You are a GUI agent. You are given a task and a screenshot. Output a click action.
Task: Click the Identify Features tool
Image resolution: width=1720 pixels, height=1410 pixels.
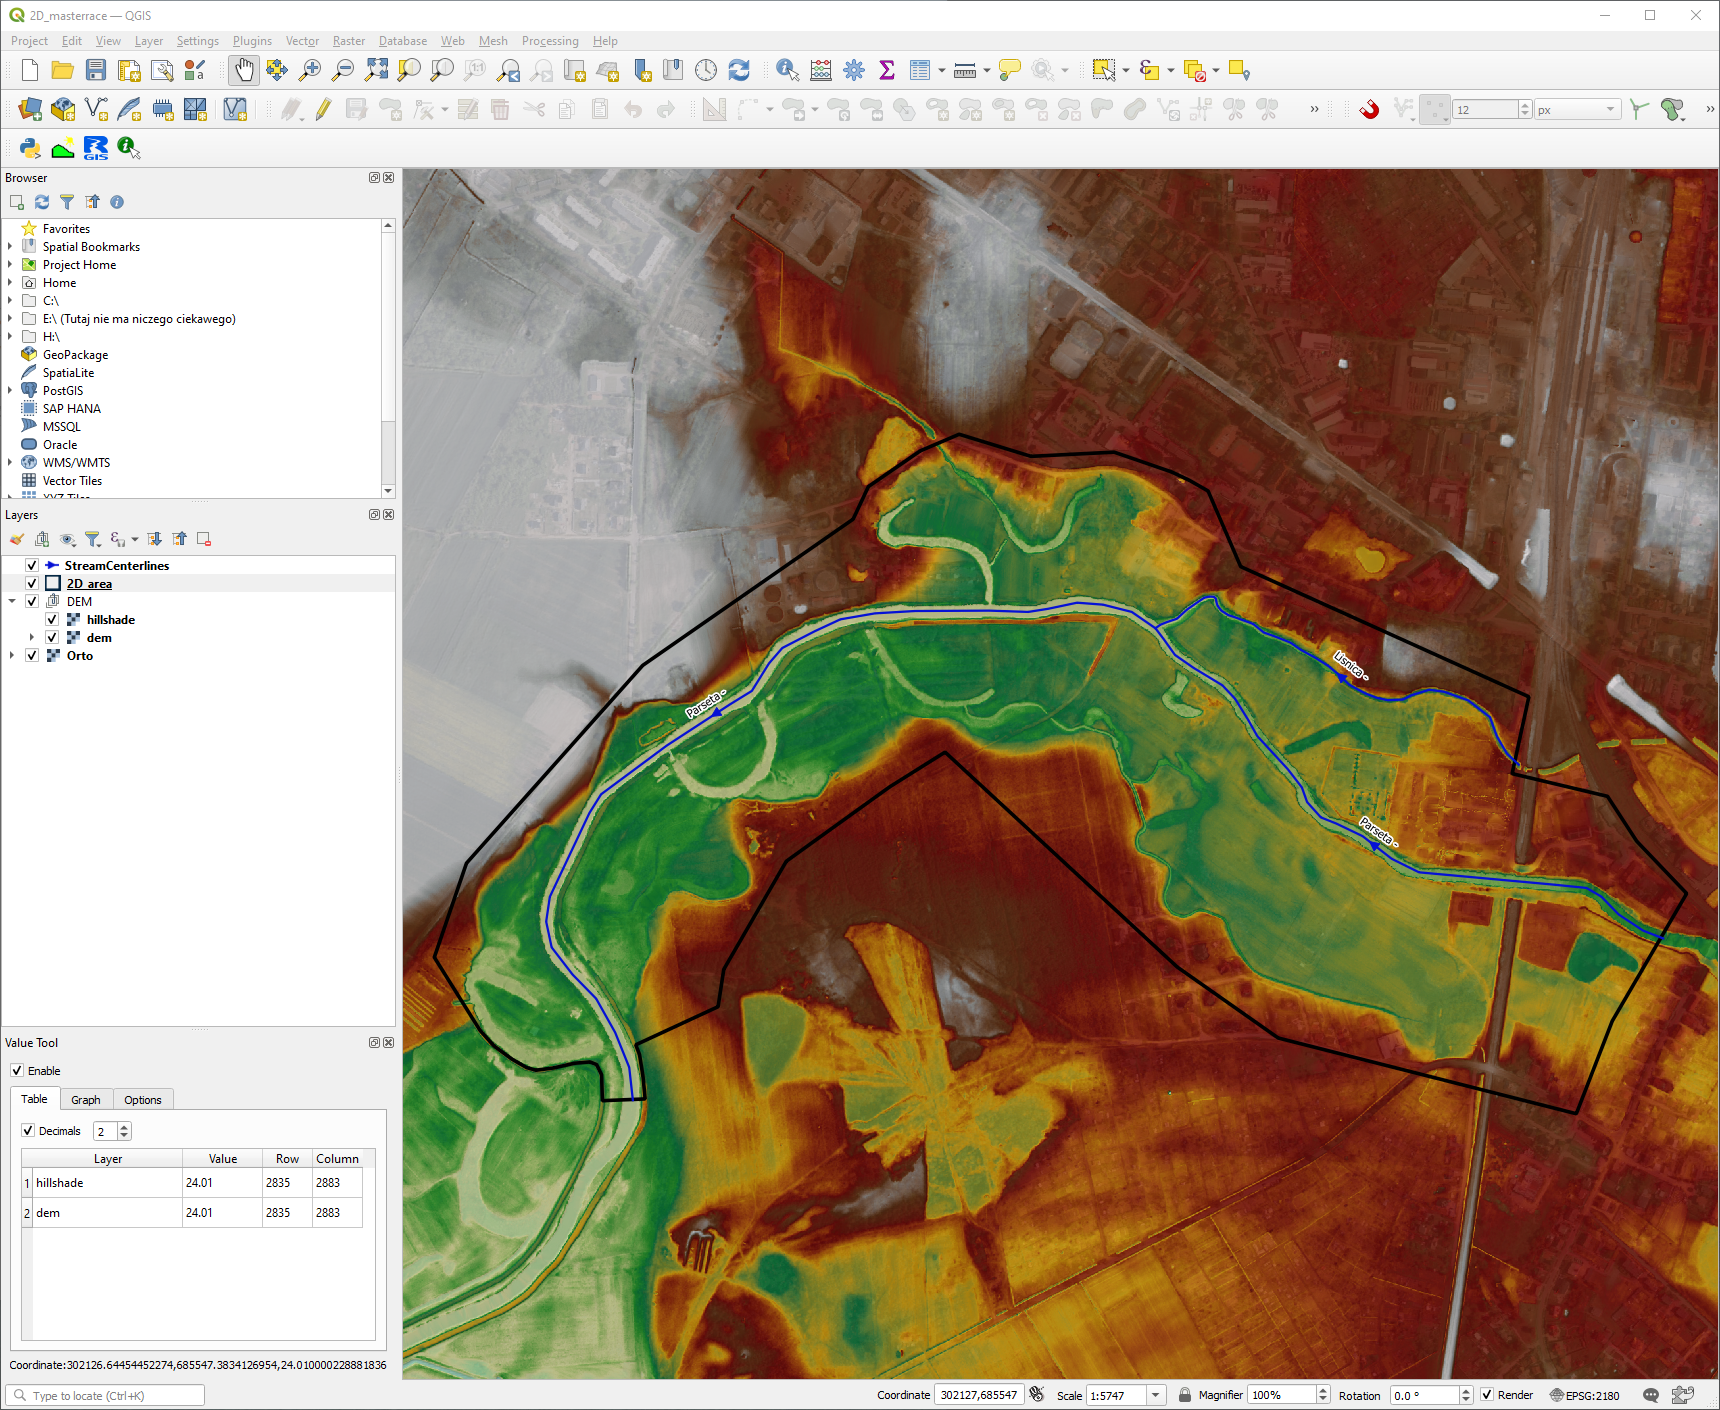(787, 70)
